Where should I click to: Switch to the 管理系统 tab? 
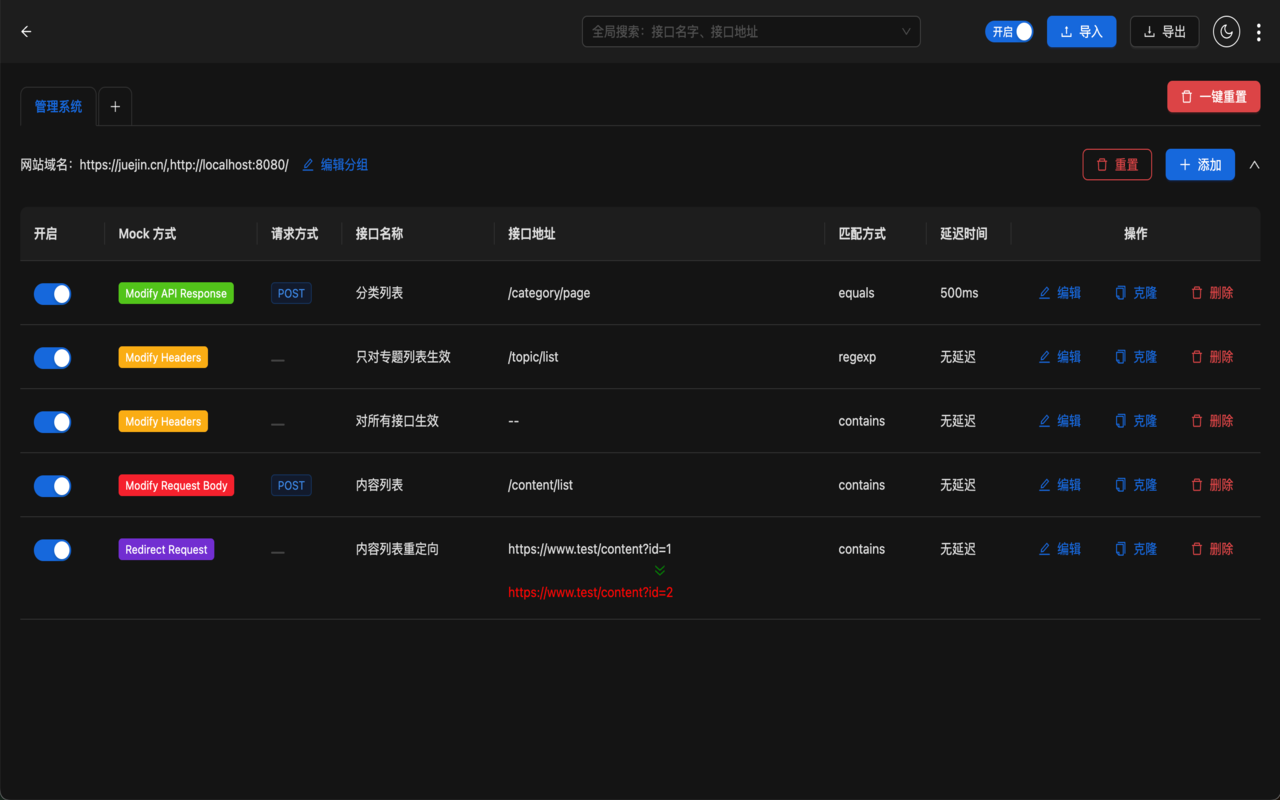[57, 105]
